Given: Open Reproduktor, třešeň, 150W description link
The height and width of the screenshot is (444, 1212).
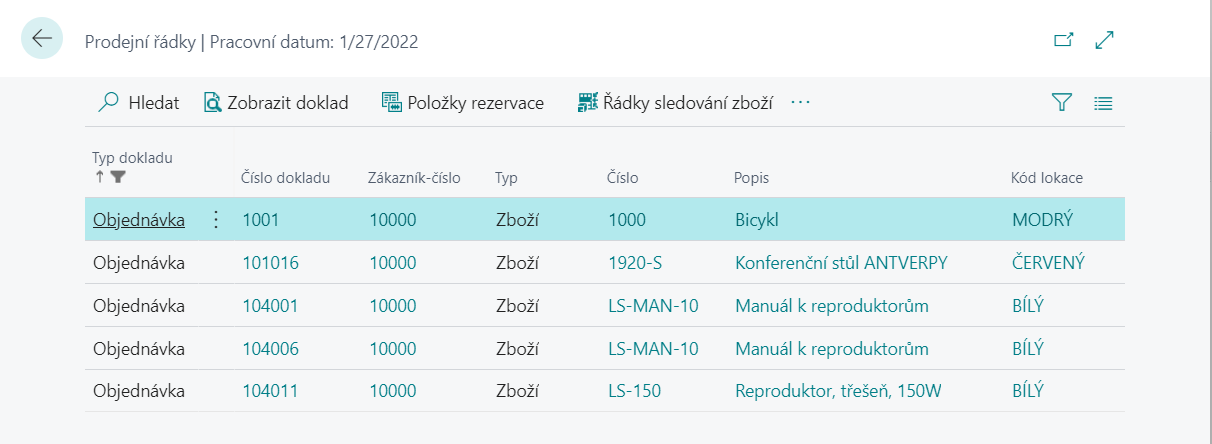Looking at the screenshot, I should pos(838,391).
